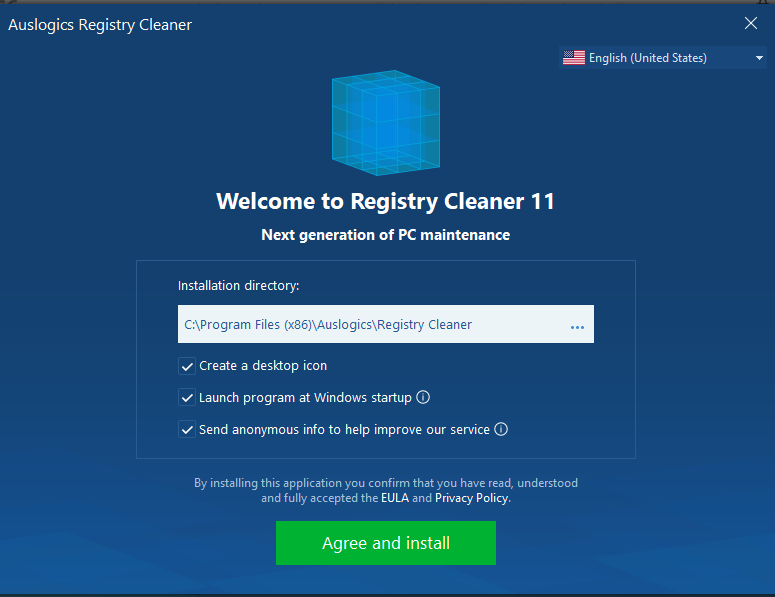Open the Privacy Policy link

pyautogui.click(x=472, y=498)
